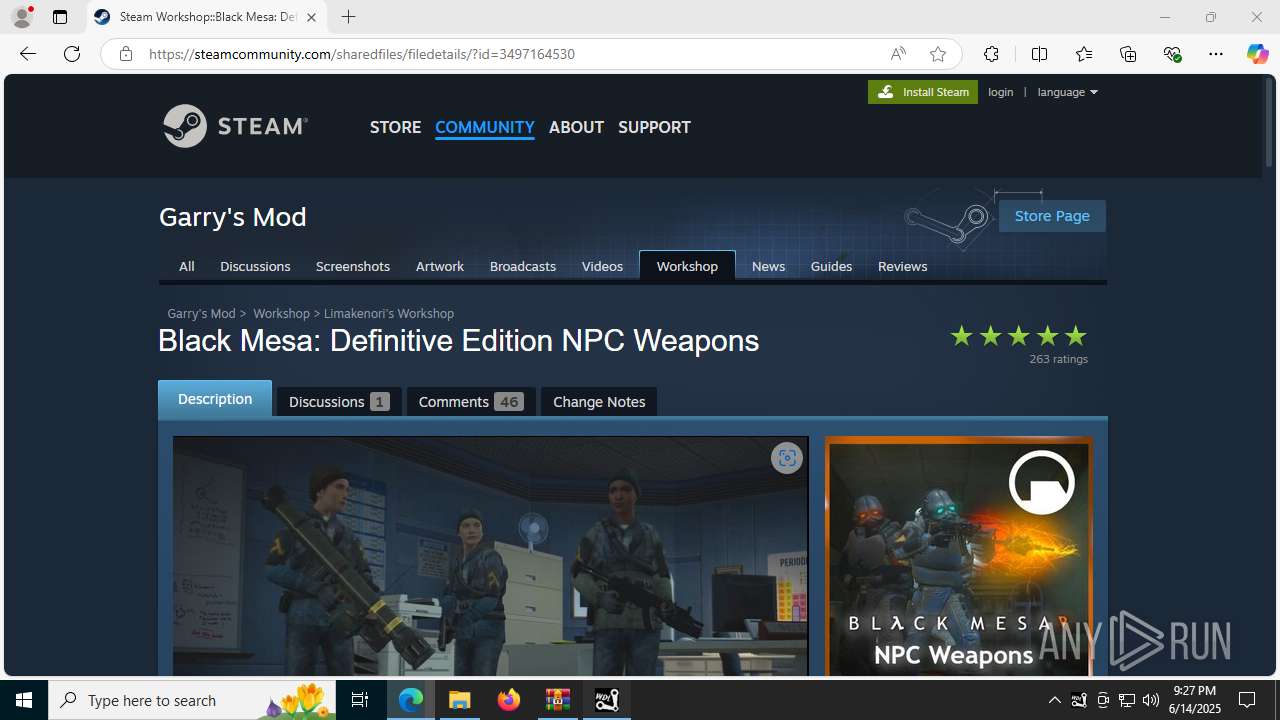Open Microsoft Edge from taskbar
Viewport: 1280px width, 720px height.
point(411,700)
